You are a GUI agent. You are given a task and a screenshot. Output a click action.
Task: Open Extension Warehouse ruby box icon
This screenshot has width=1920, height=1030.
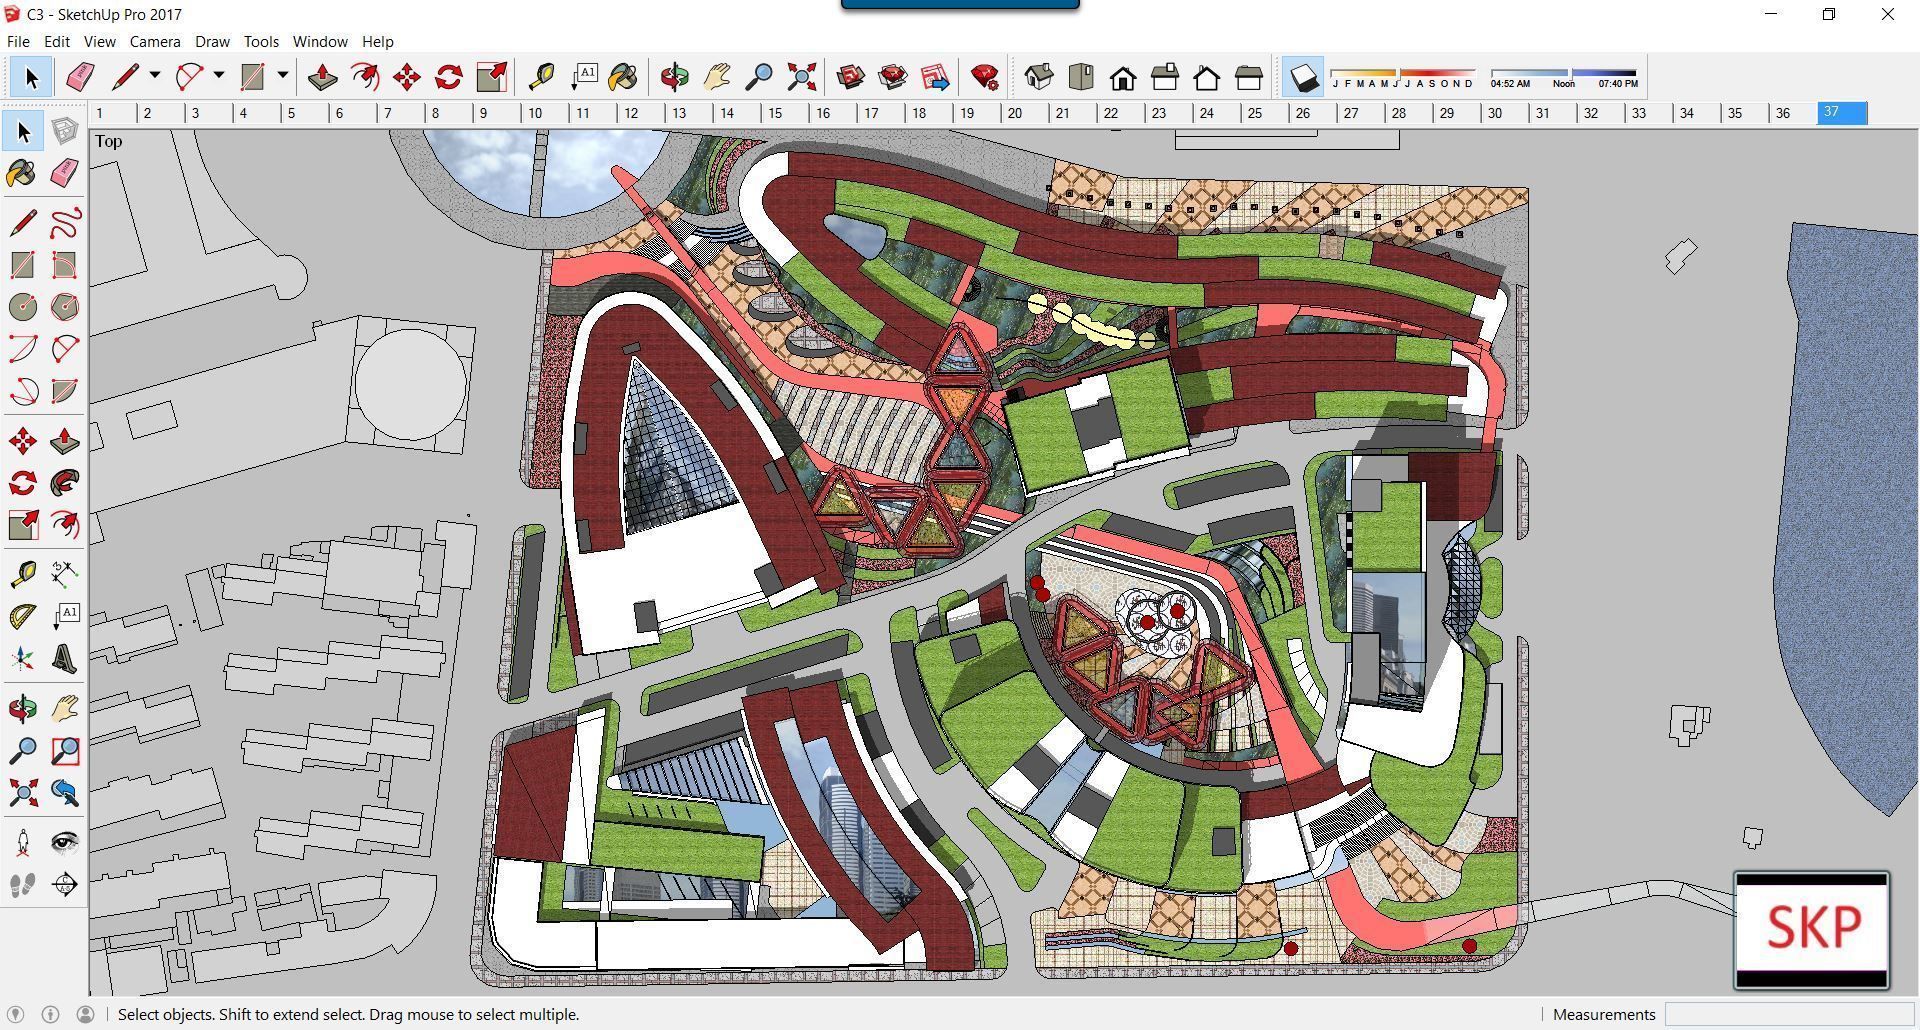point(893,77)
